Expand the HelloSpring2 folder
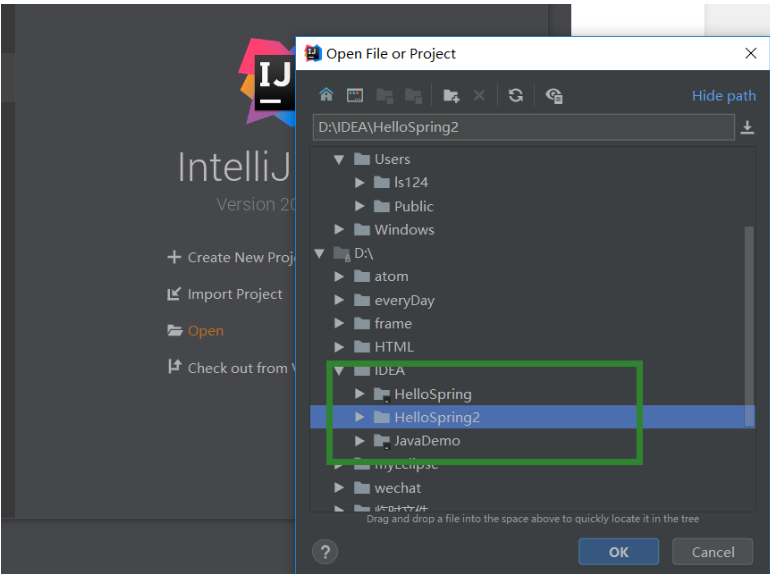770x574 pixels. (x=359, y=417)
